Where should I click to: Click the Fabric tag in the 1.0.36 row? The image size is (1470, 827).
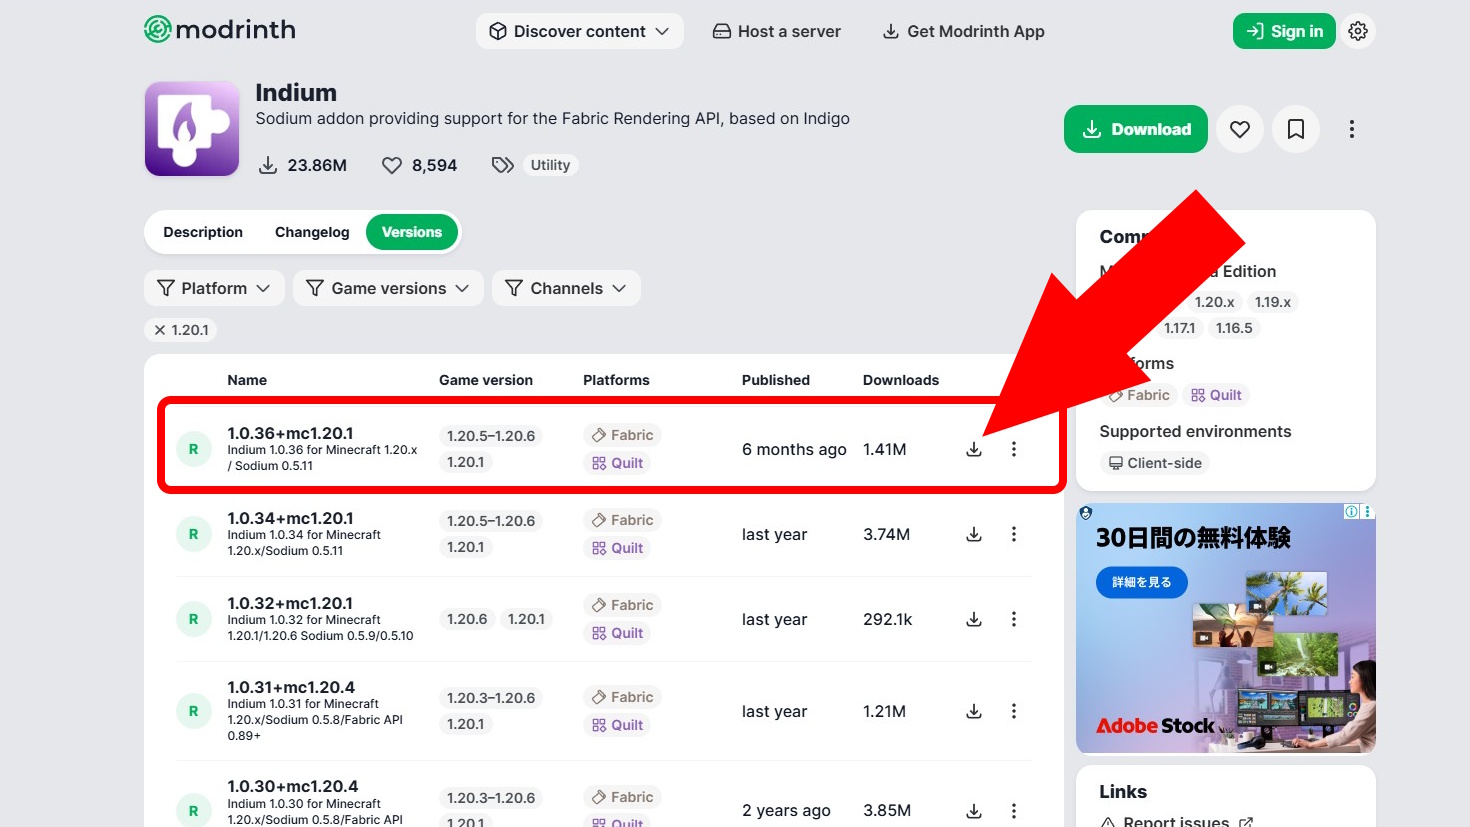[x=622, y=435]
